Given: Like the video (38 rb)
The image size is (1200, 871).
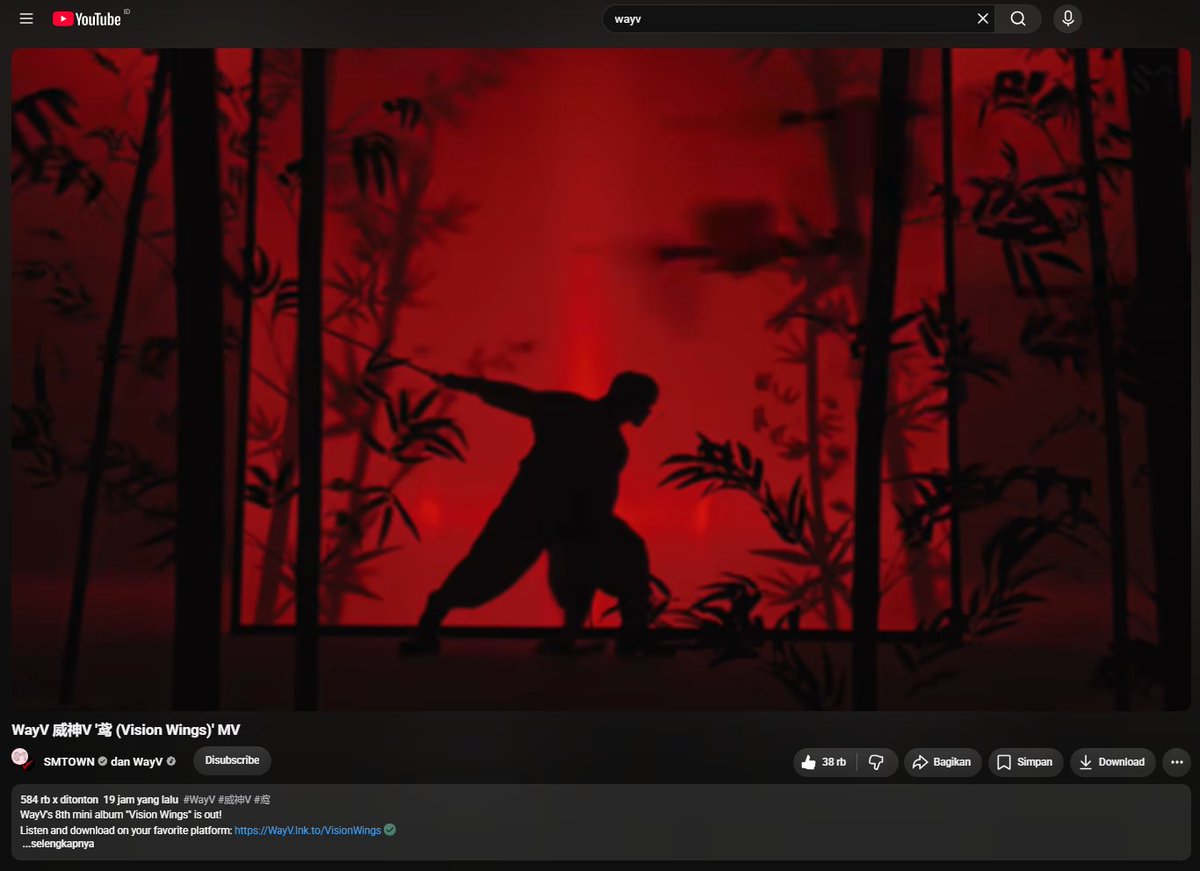Looking at the screenshot, I should [x=826, y=762].
